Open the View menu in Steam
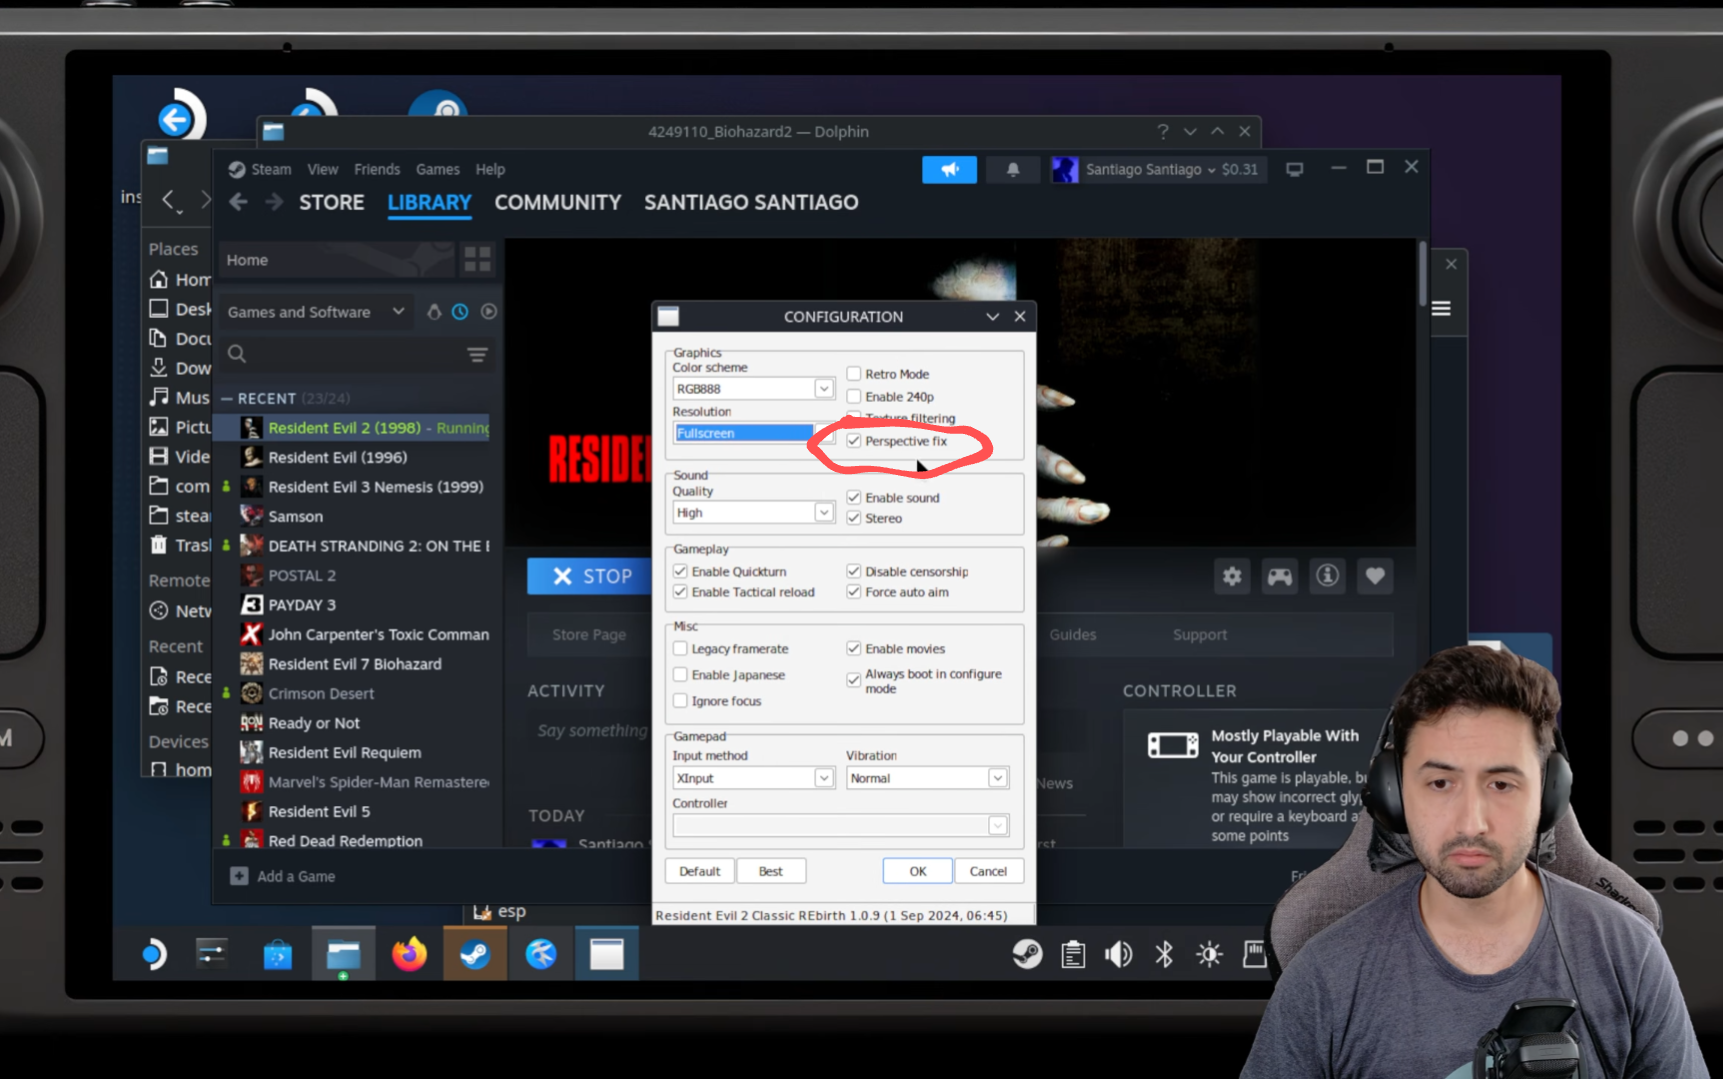 [323, 170]
